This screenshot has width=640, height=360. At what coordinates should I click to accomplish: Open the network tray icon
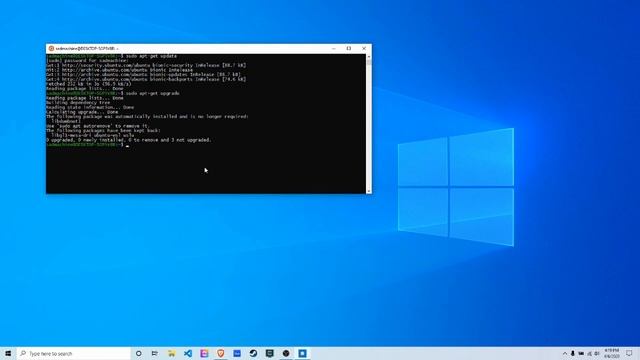pyautogui.click(x=589, y=353)
